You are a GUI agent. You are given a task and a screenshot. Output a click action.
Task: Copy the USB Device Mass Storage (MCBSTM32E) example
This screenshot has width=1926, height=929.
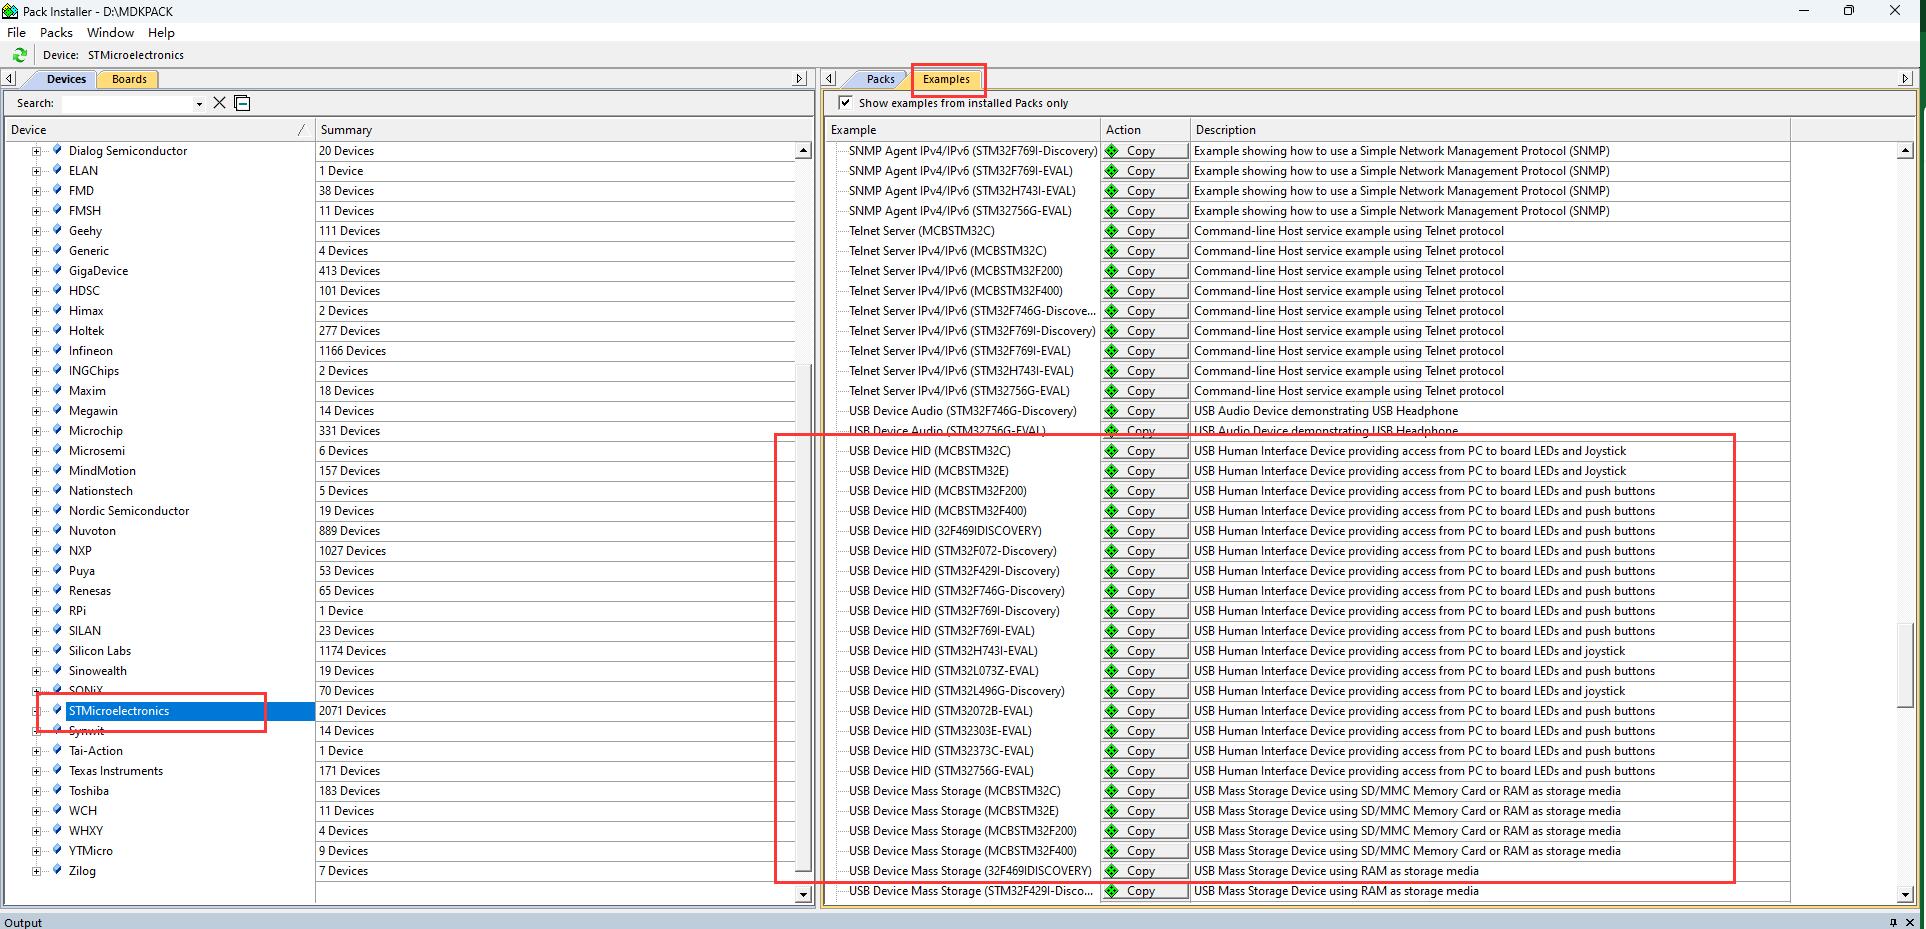coord(1145,811)
